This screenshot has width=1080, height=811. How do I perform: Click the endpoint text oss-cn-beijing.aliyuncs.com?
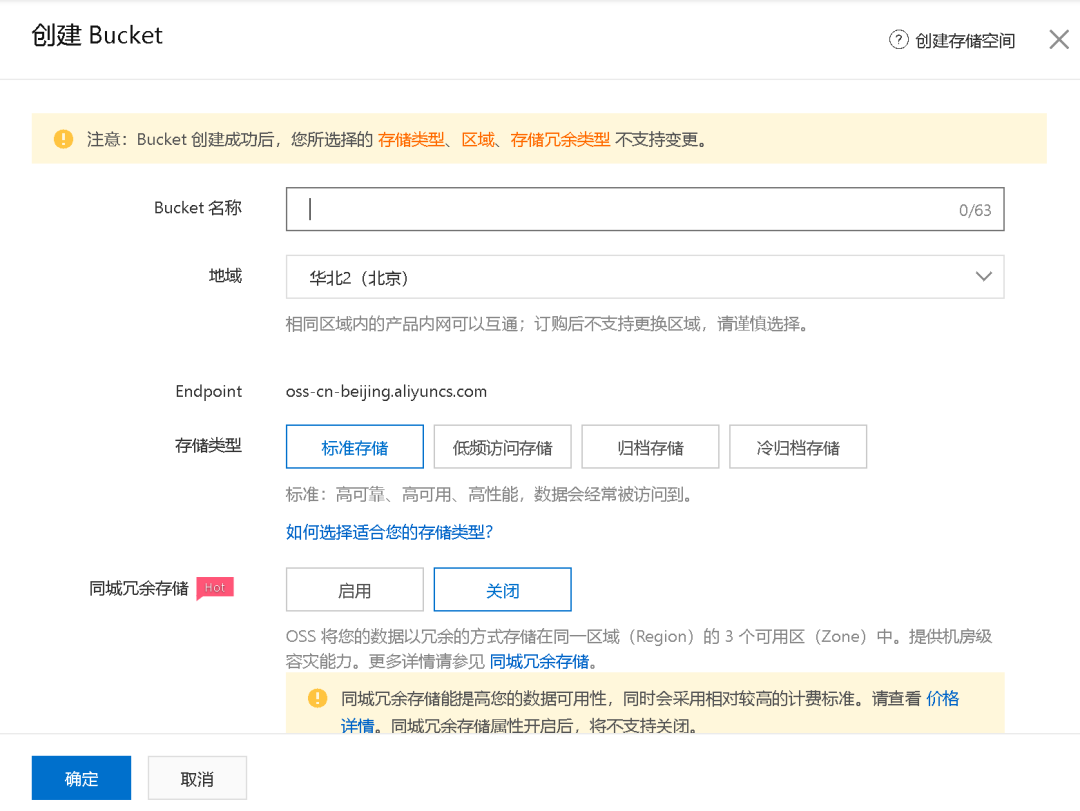(x=386, y=391)
